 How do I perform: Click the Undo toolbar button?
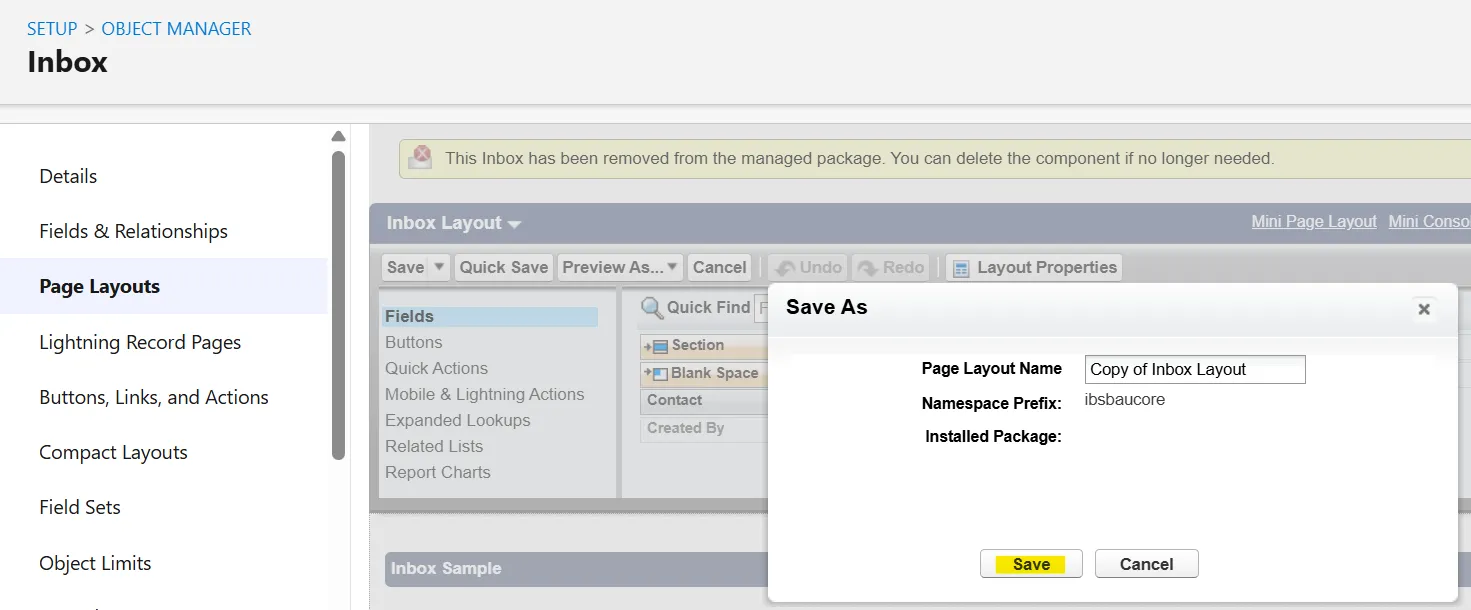(x=808, y=267)
